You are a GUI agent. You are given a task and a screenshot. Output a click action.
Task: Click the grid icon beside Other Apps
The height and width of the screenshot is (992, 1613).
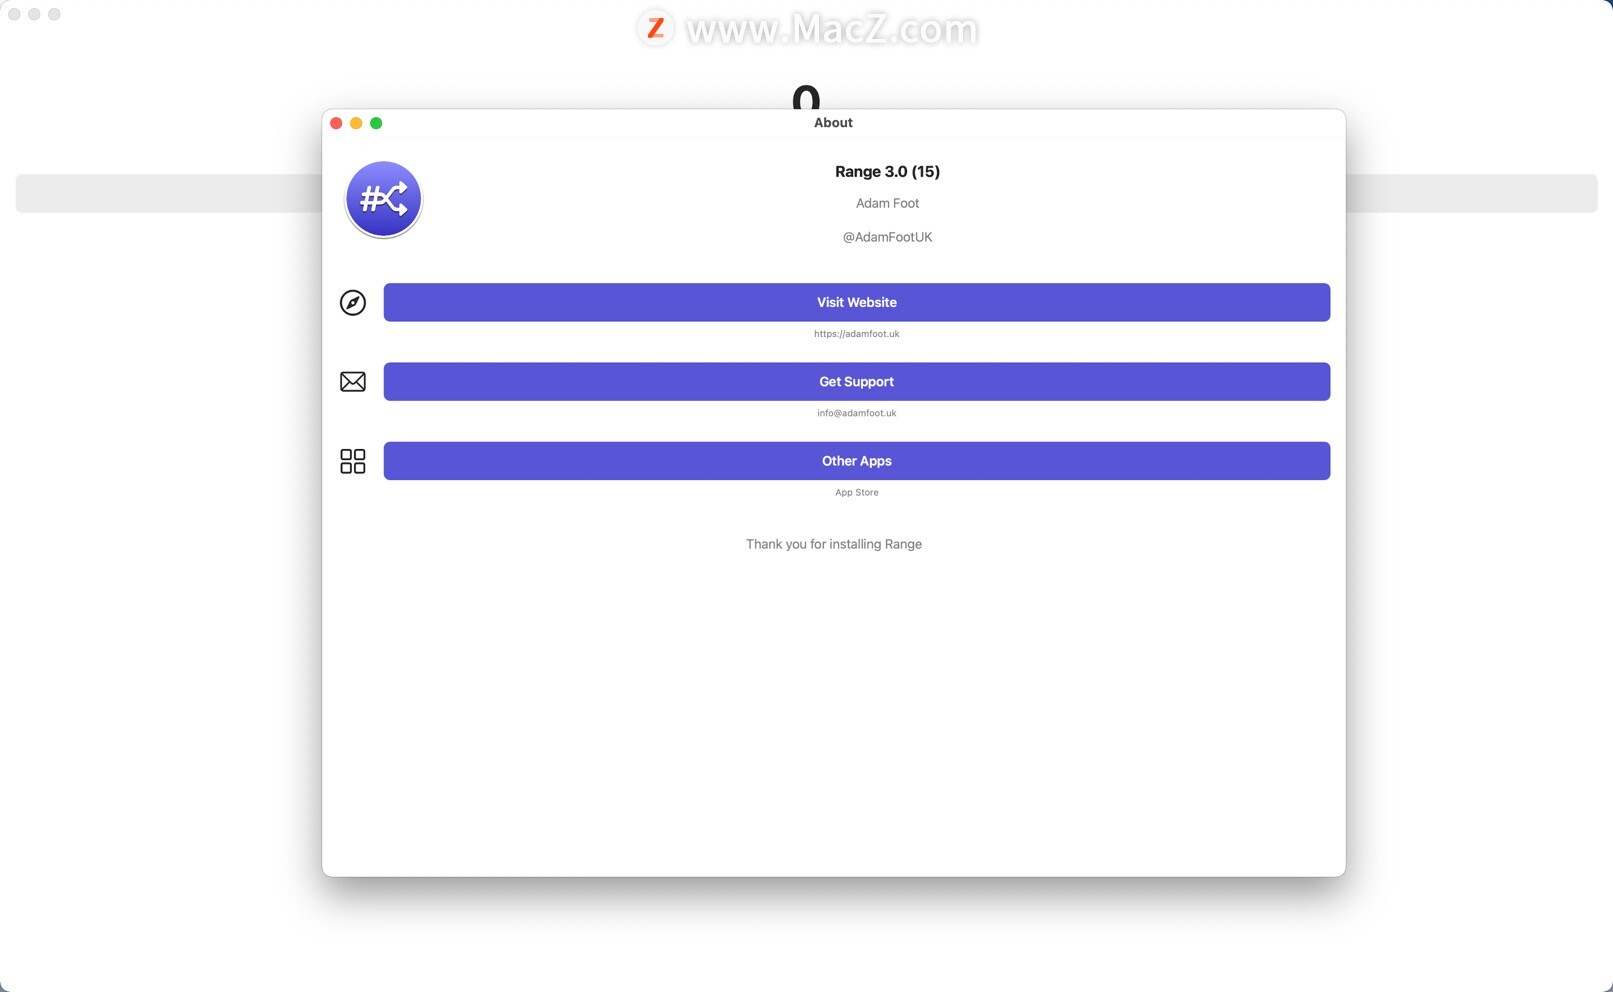pos(352,461)
